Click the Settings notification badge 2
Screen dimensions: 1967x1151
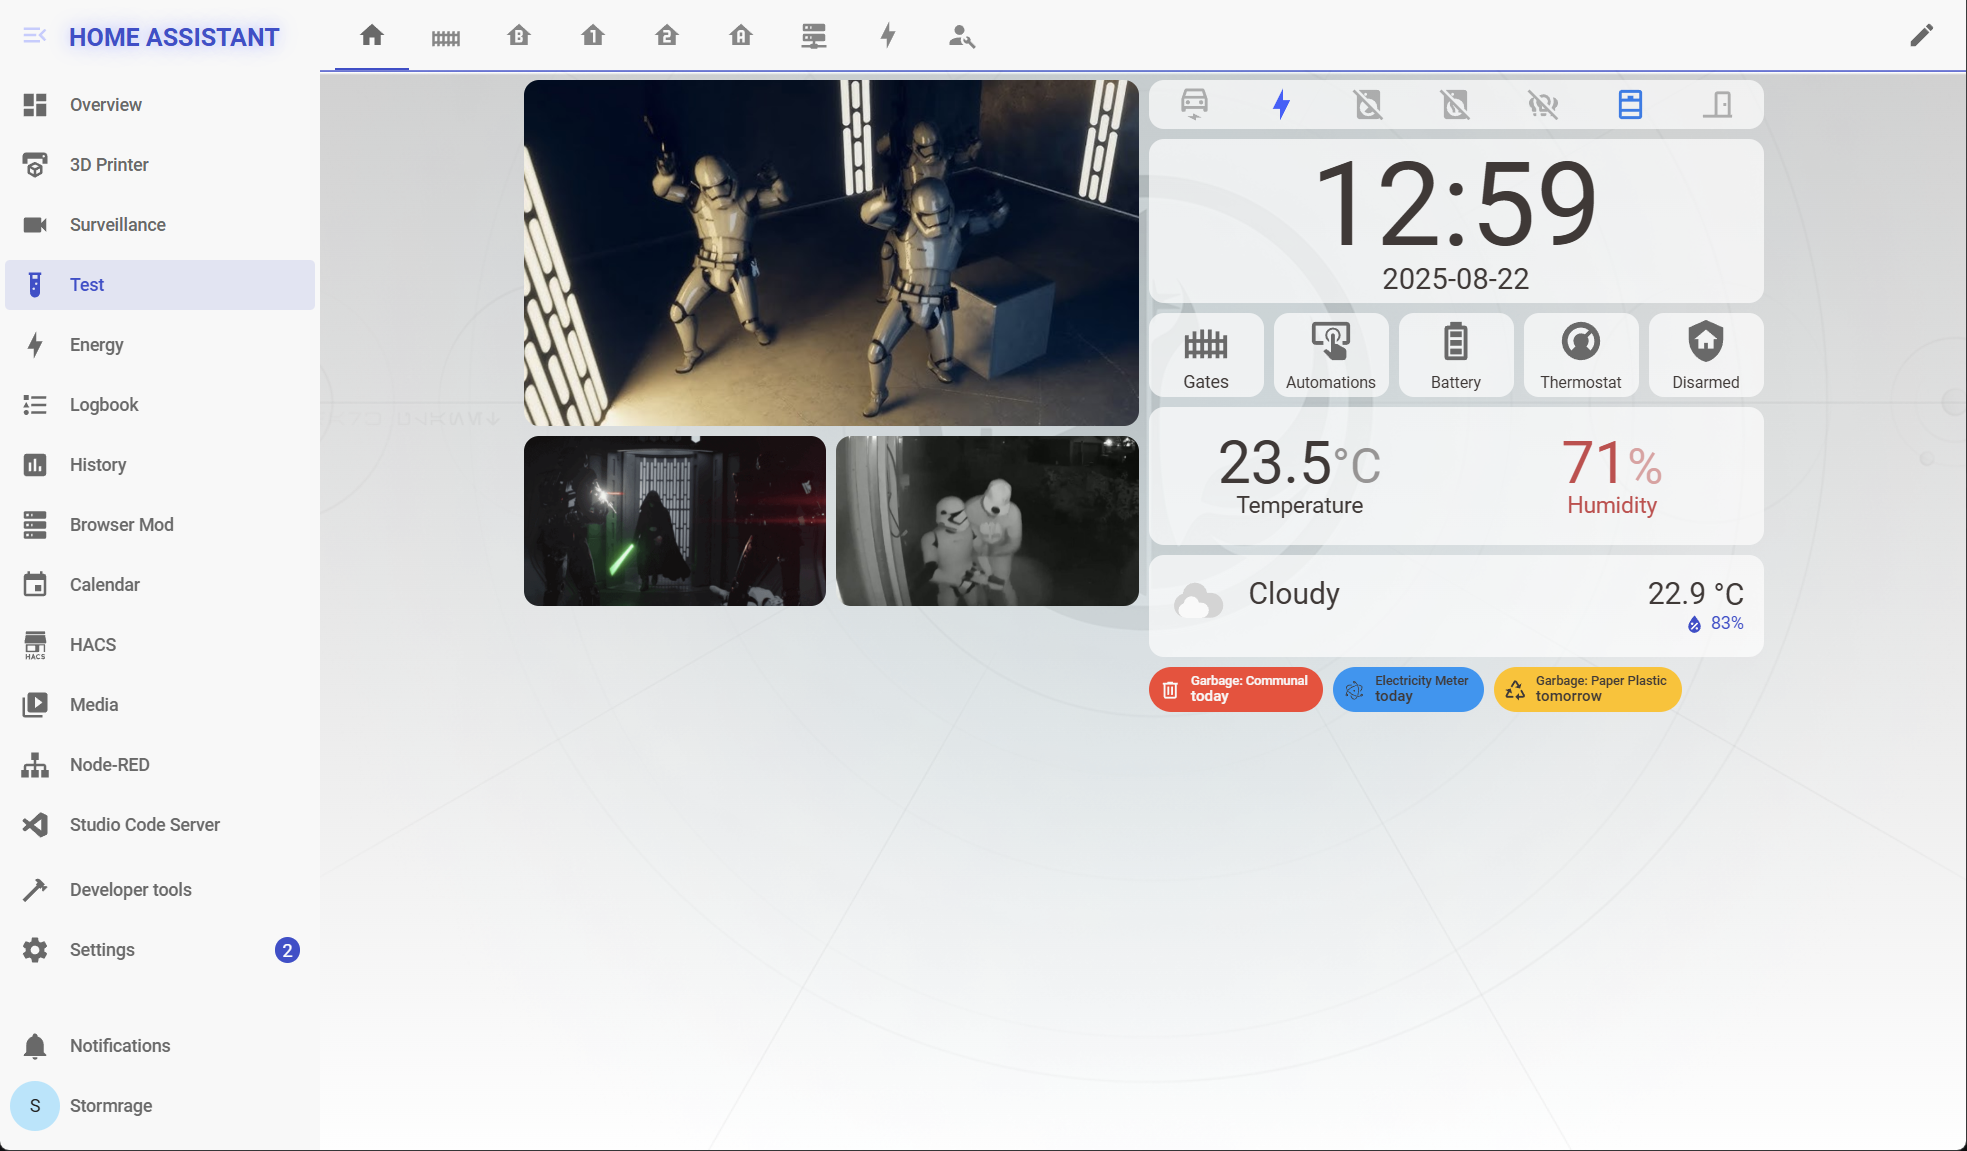[287, 950]
